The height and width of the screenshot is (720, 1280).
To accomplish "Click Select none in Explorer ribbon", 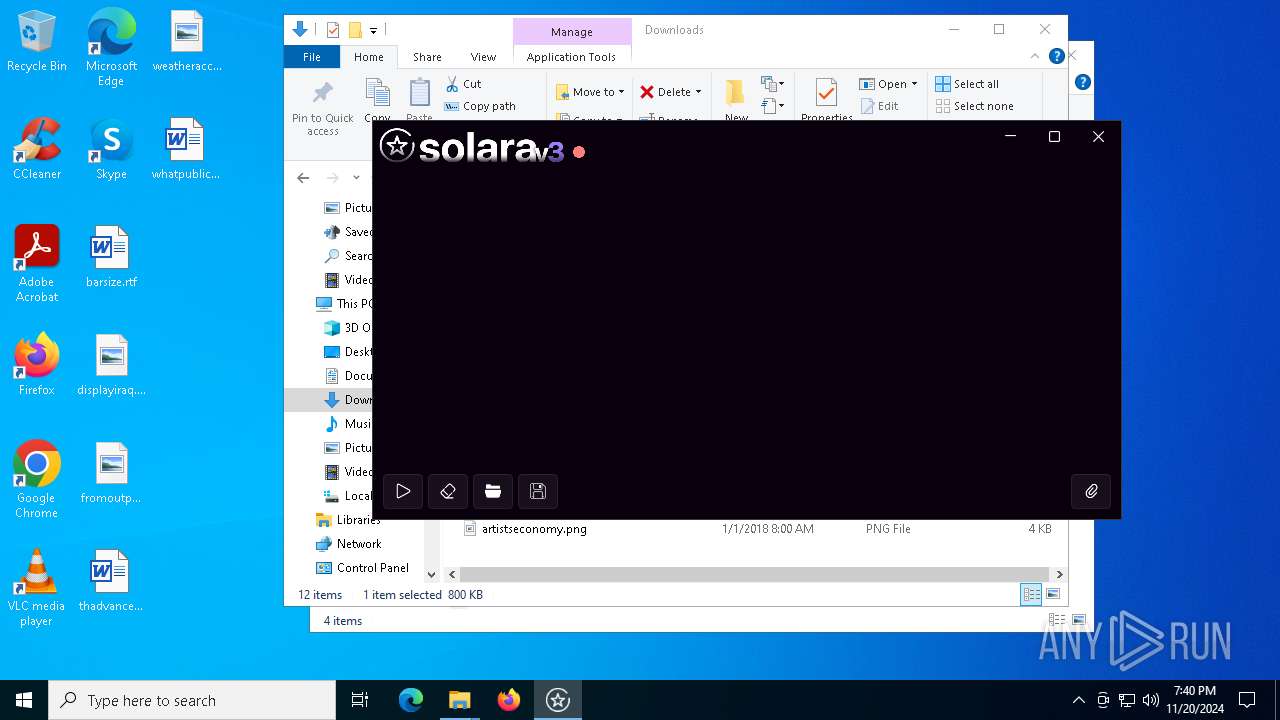I will point(975,106).
